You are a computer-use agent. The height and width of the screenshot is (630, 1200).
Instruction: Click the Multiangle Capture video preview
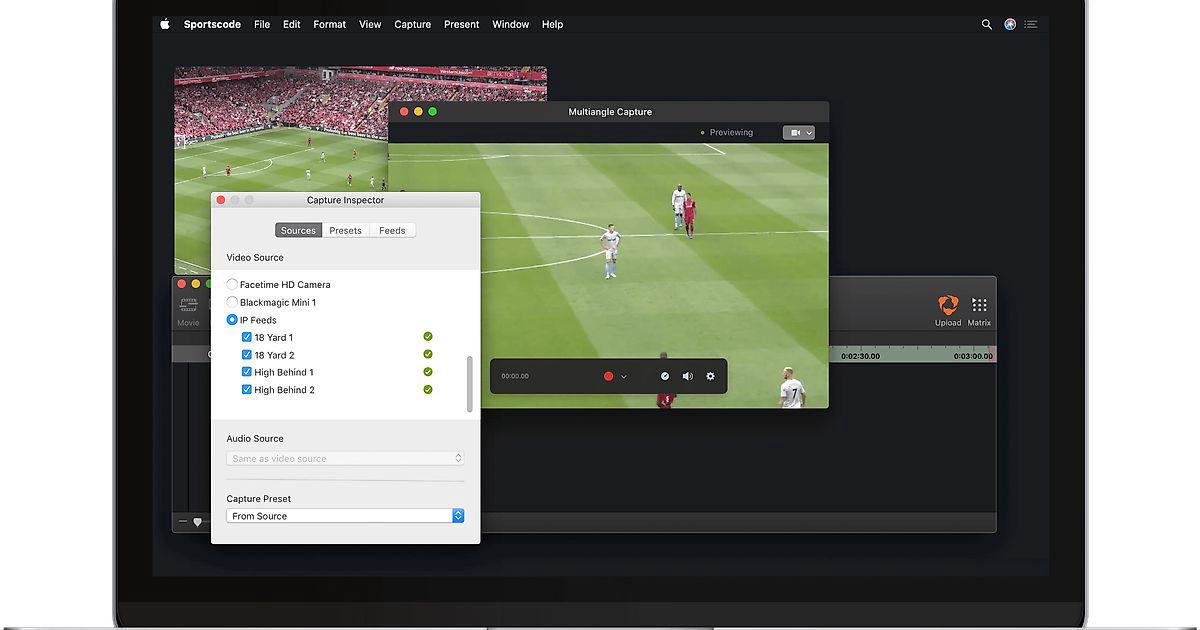[x=608, y=275]
